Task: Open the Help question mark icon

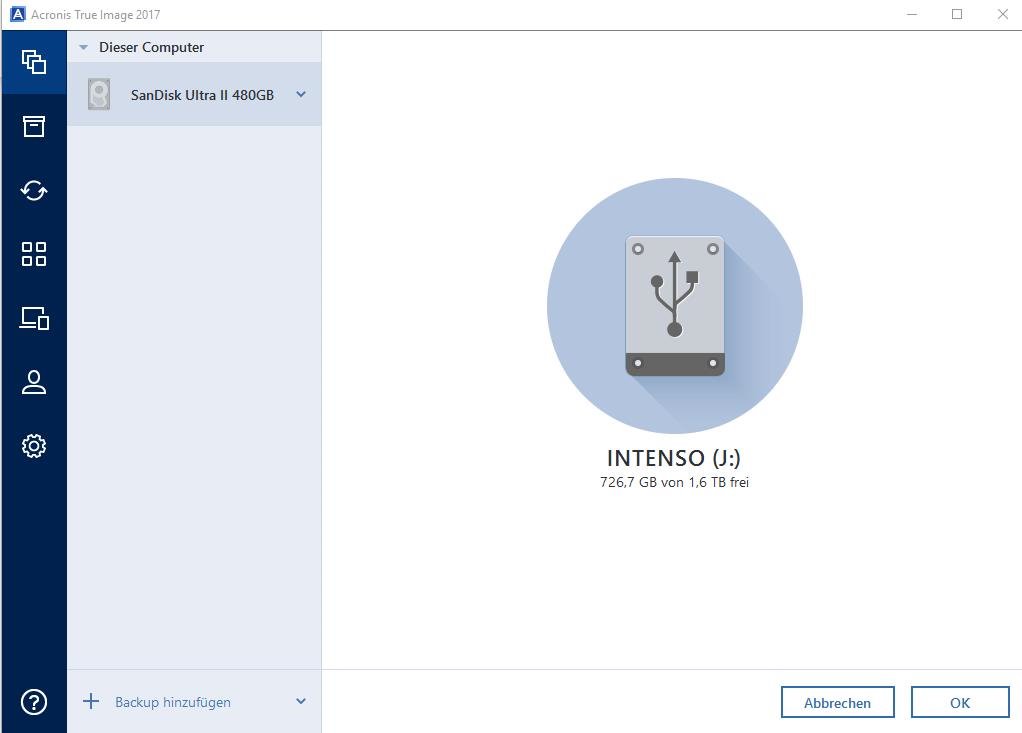Action: pos(34,702)
